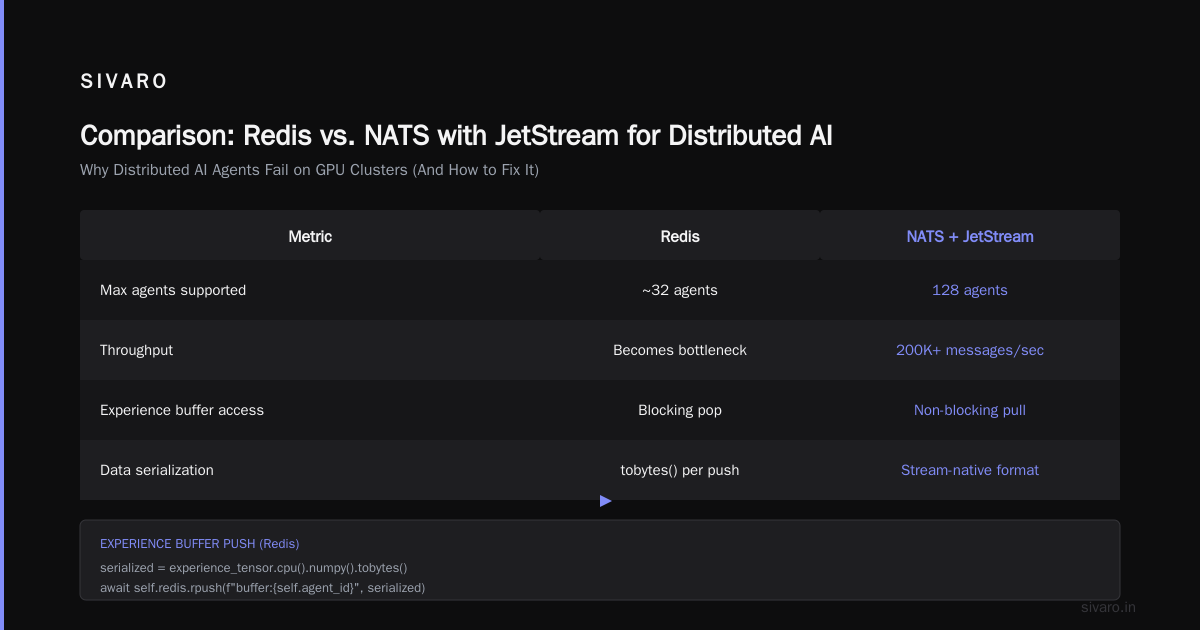Click the tobytes() per push cell

(680, 470)
